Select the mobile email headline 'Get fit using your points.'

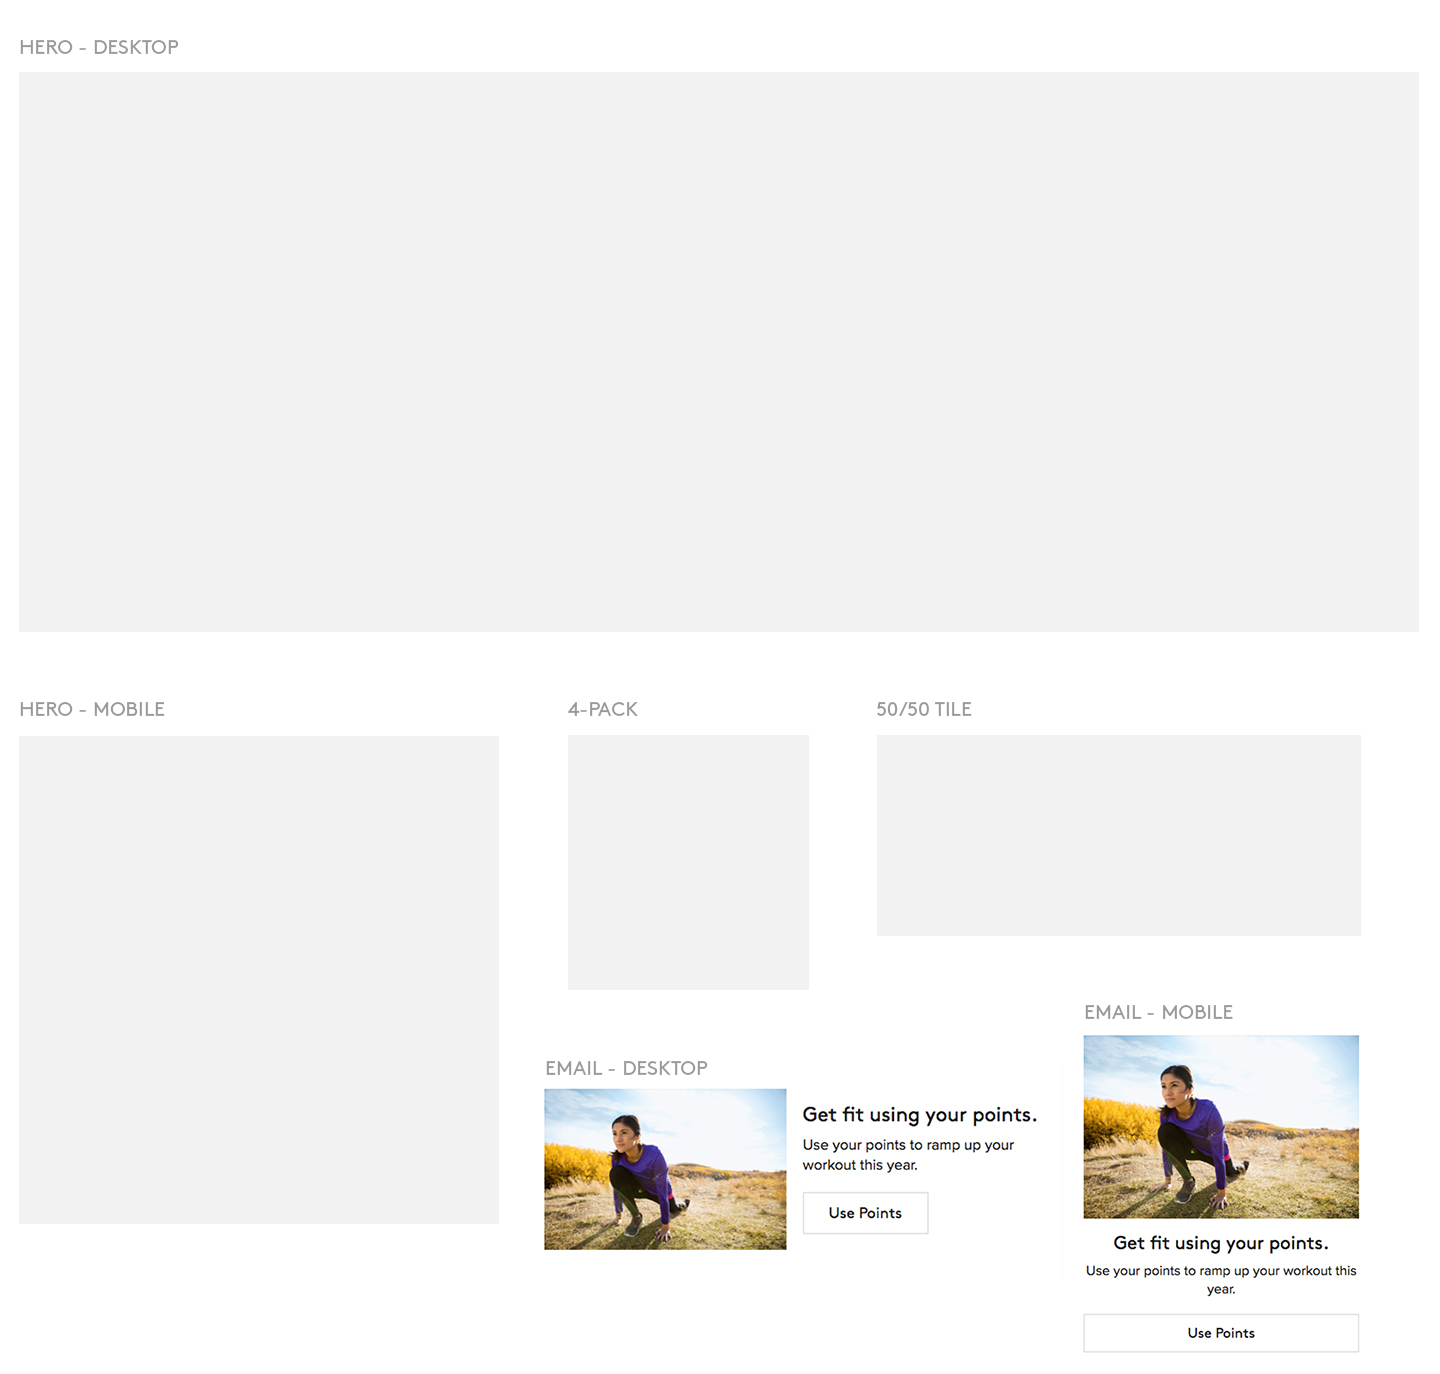[x=1221, y=1243]
